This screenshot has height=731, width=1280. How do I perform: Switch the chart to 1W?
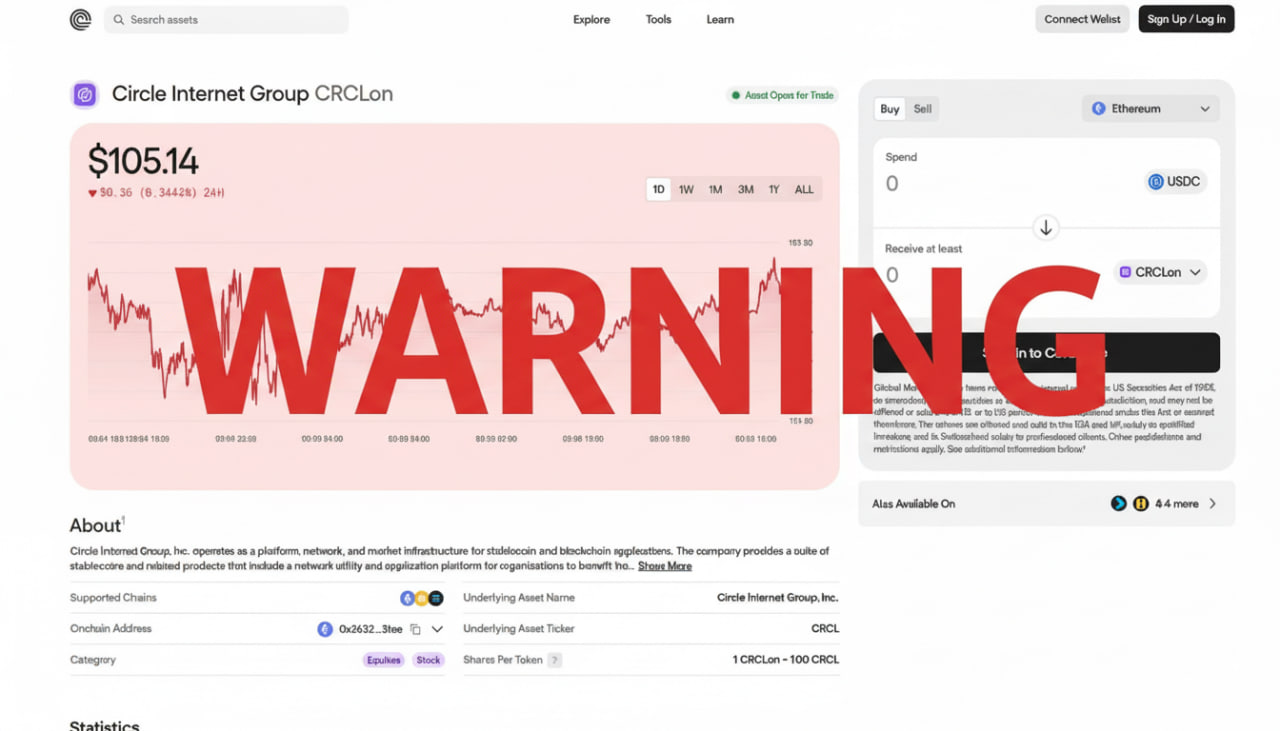pos(686,190)
